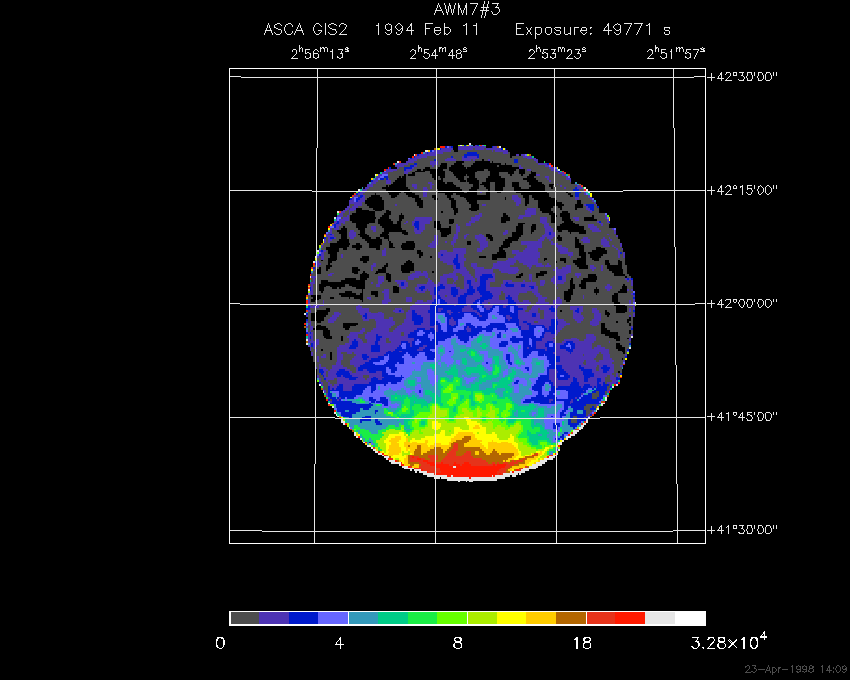Click the declination label +42°30'00"
The width and height of the screenshot is (850, 680).
[x=743, y=76]
